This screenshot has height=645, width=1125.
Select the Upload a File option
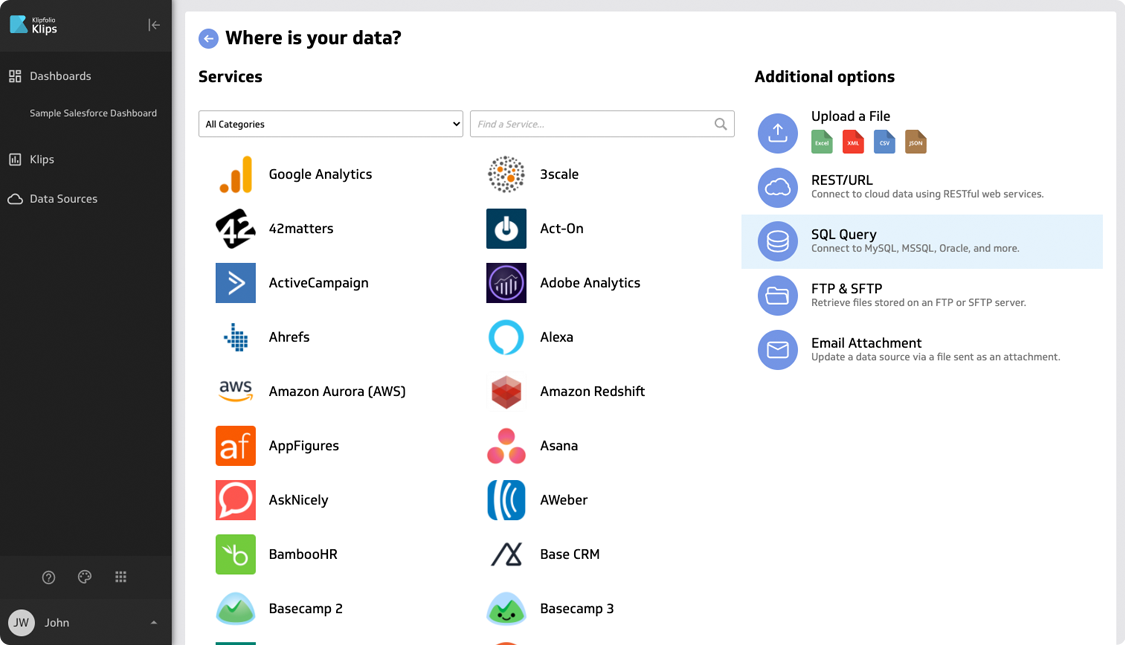(850, 117)
